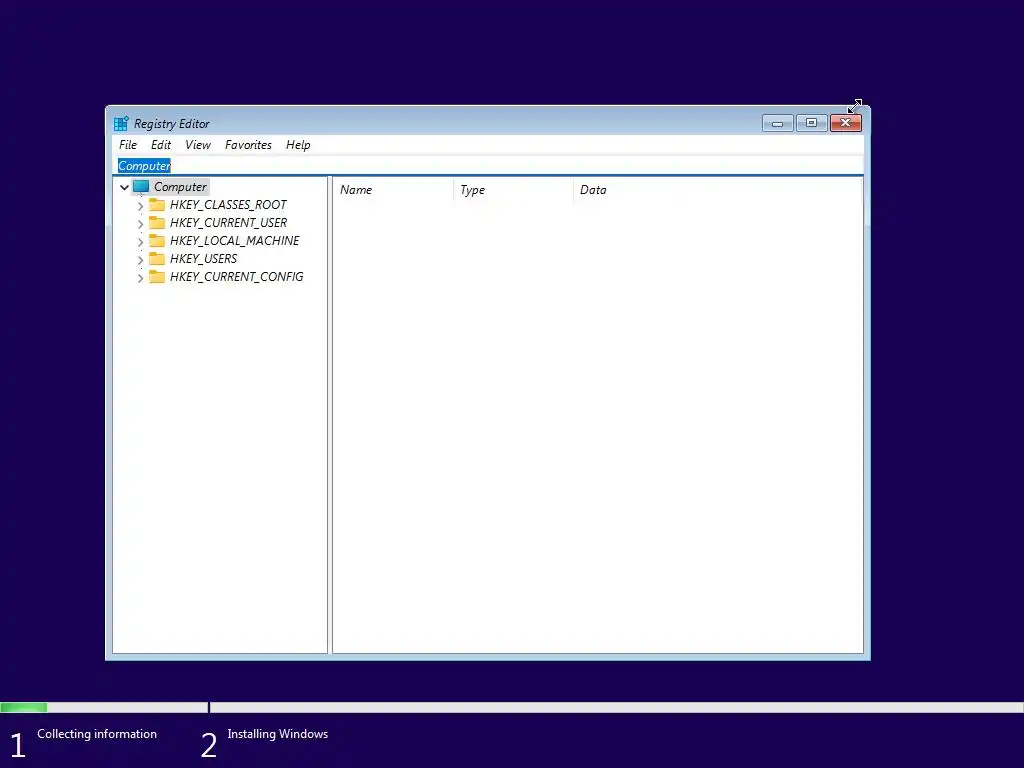Select HKEY_CURRENT_CONFIG label in tree
Screen dimensions: 1024x768
point(236,277)
